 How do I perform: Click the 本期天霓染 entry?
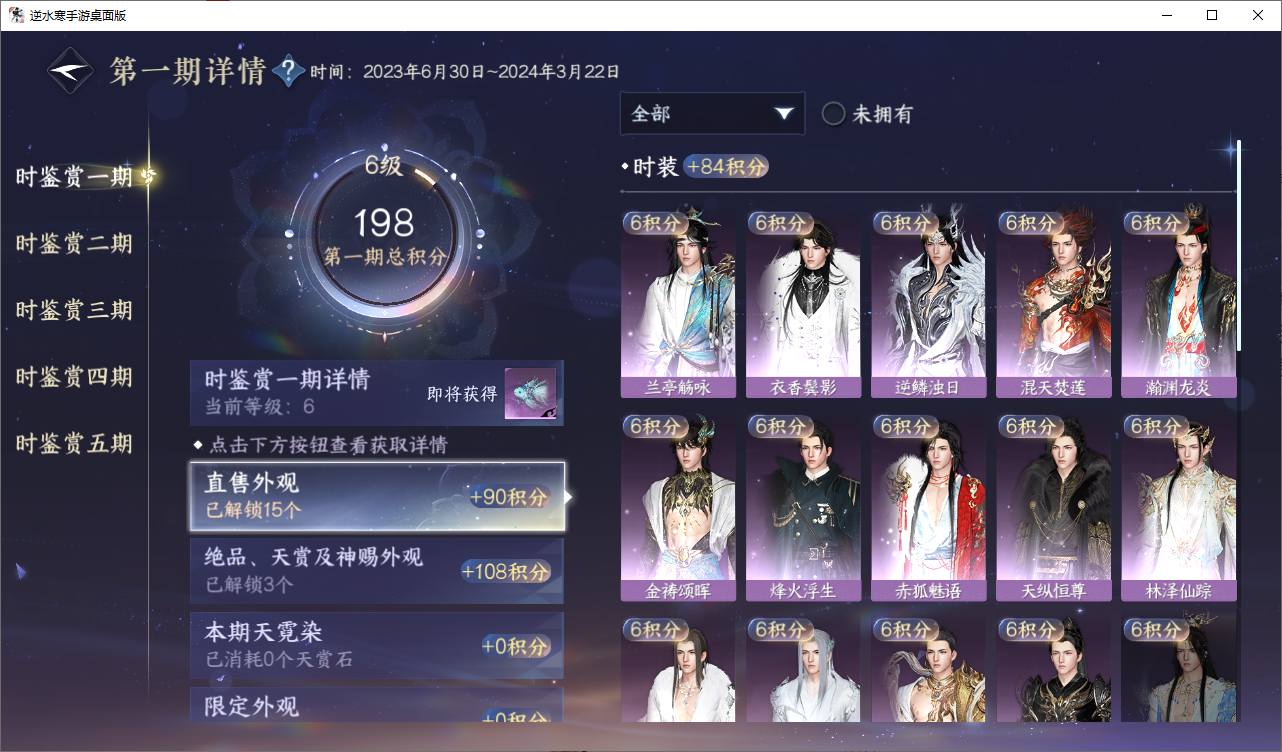(377, 646)
